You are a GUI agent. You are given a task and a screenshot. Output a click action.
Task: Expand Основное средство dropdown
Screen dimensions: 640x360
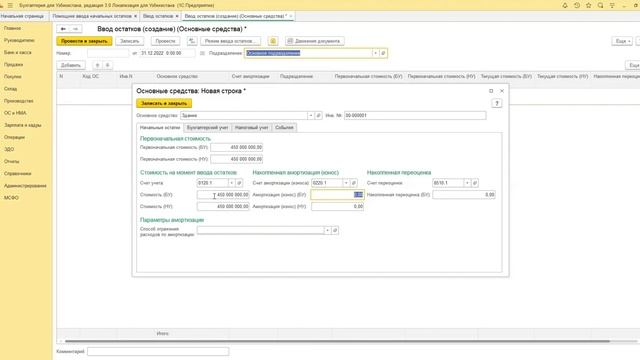pos(311,116)
